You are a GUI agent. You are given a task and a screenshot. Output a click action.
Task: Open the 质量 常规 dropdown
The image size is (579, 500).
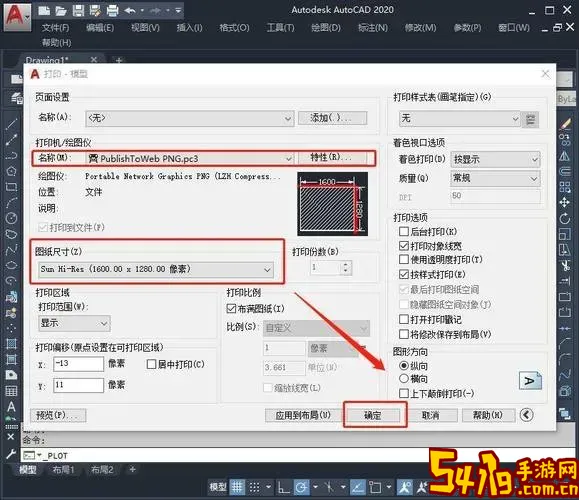(x=495, y=178)
